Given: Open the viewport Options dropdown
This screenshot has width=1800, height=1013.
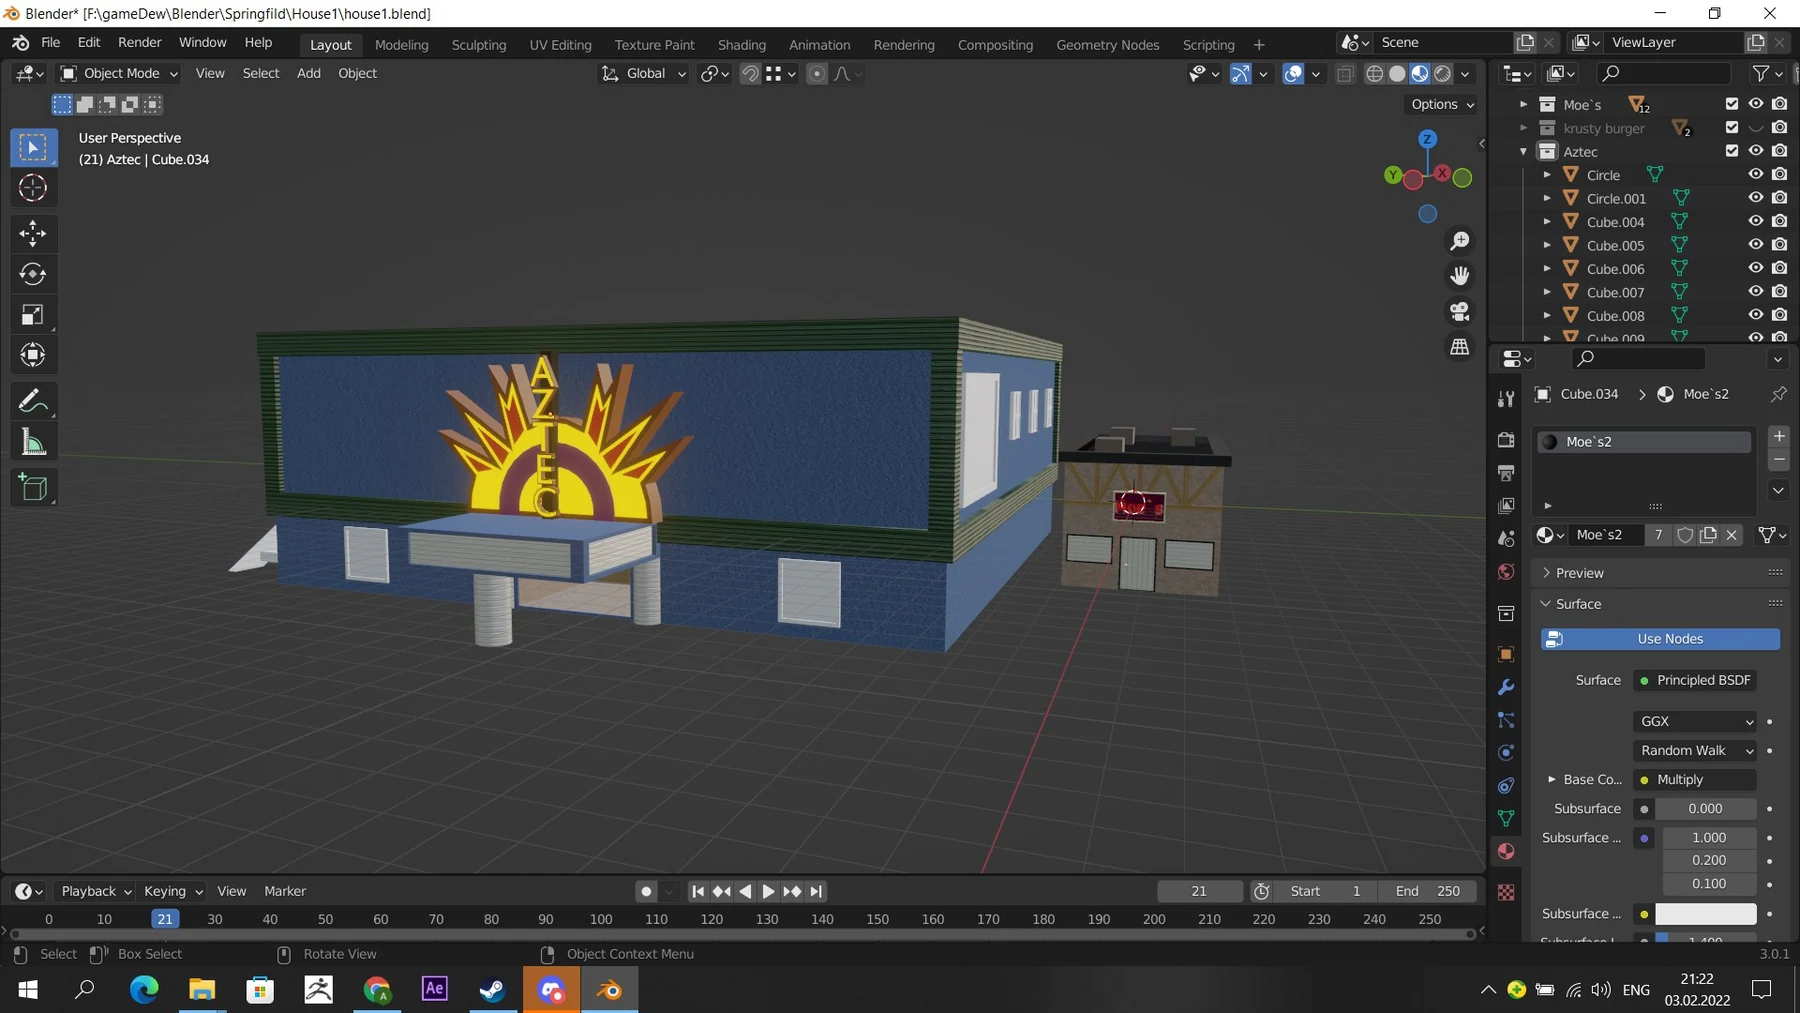Looking at the screenshot, I should point(1441,104).
